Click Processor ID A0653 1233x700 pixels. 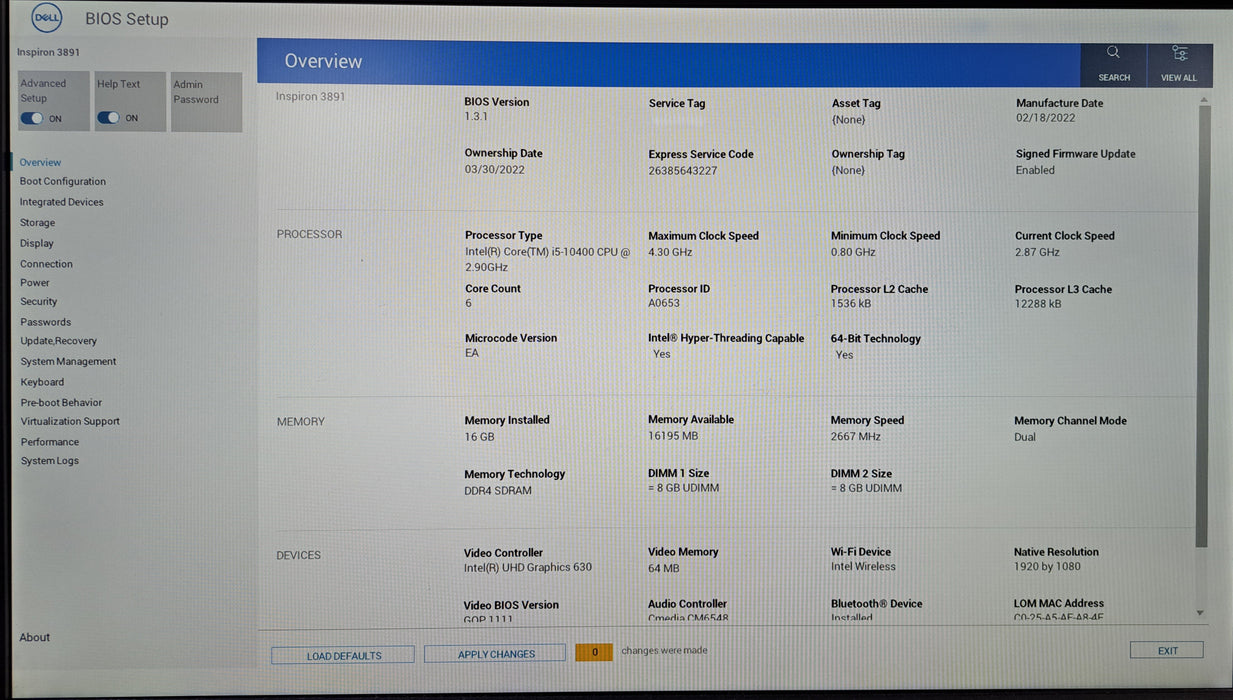[664, 304]
